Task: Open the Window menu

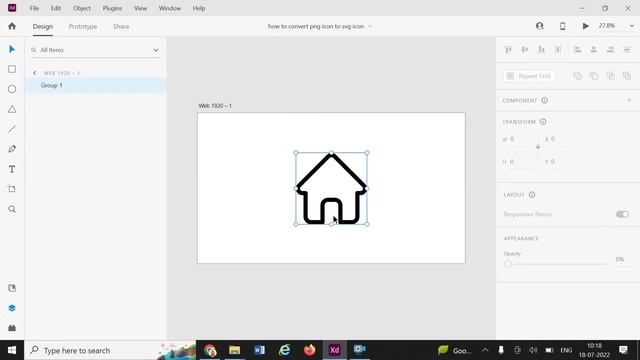Action: (x=170, y=8)
